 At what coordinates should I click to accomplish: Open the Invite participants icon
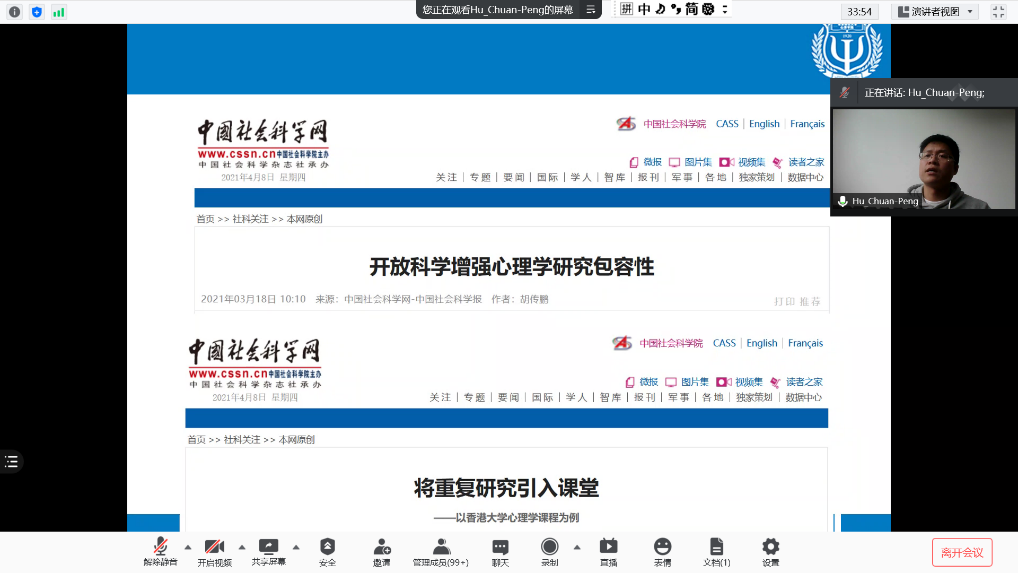click(x=382, y=550)
